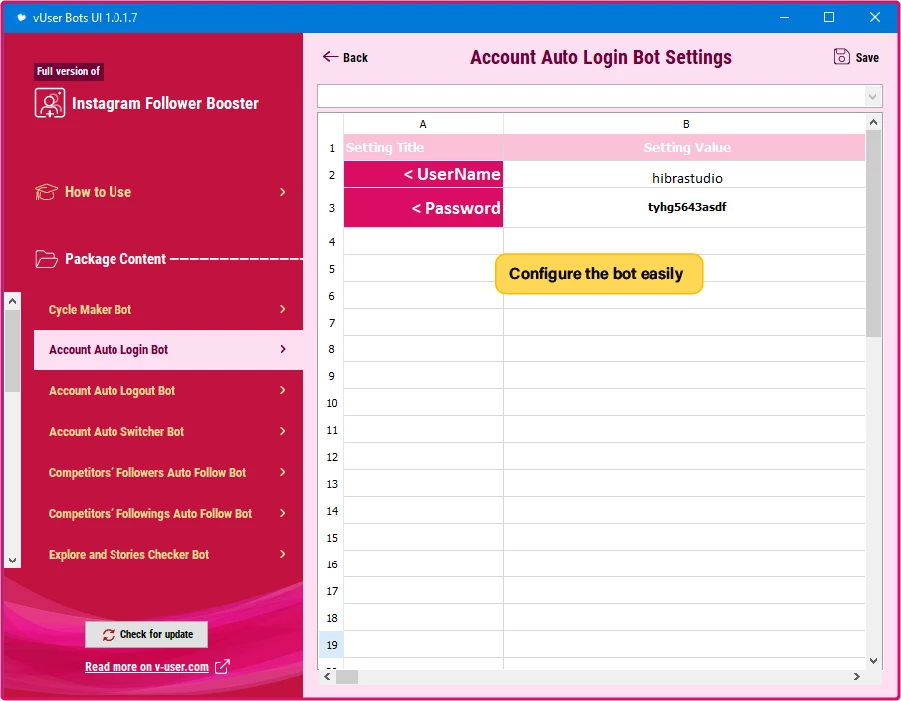
Task: Click the vUser app icon in title bar
Action: 21,17
